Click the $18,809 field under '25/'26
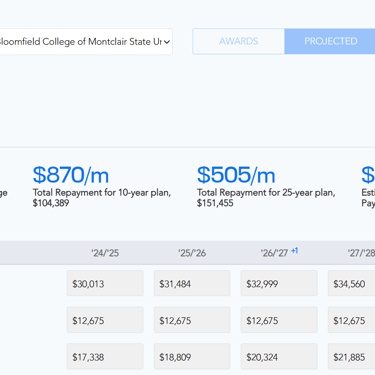375x375 pixels. [192, 357]
